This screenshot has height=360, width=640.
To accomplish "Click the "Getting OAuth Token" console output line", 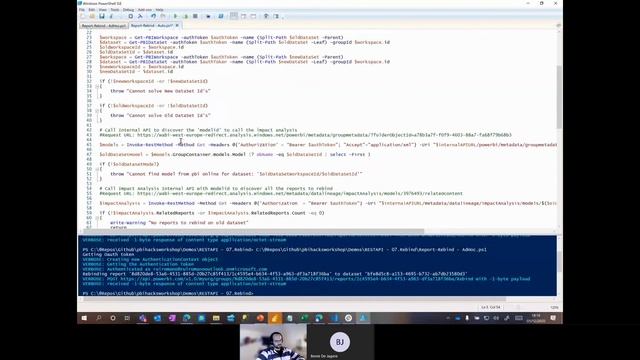I will click(108, 254).
